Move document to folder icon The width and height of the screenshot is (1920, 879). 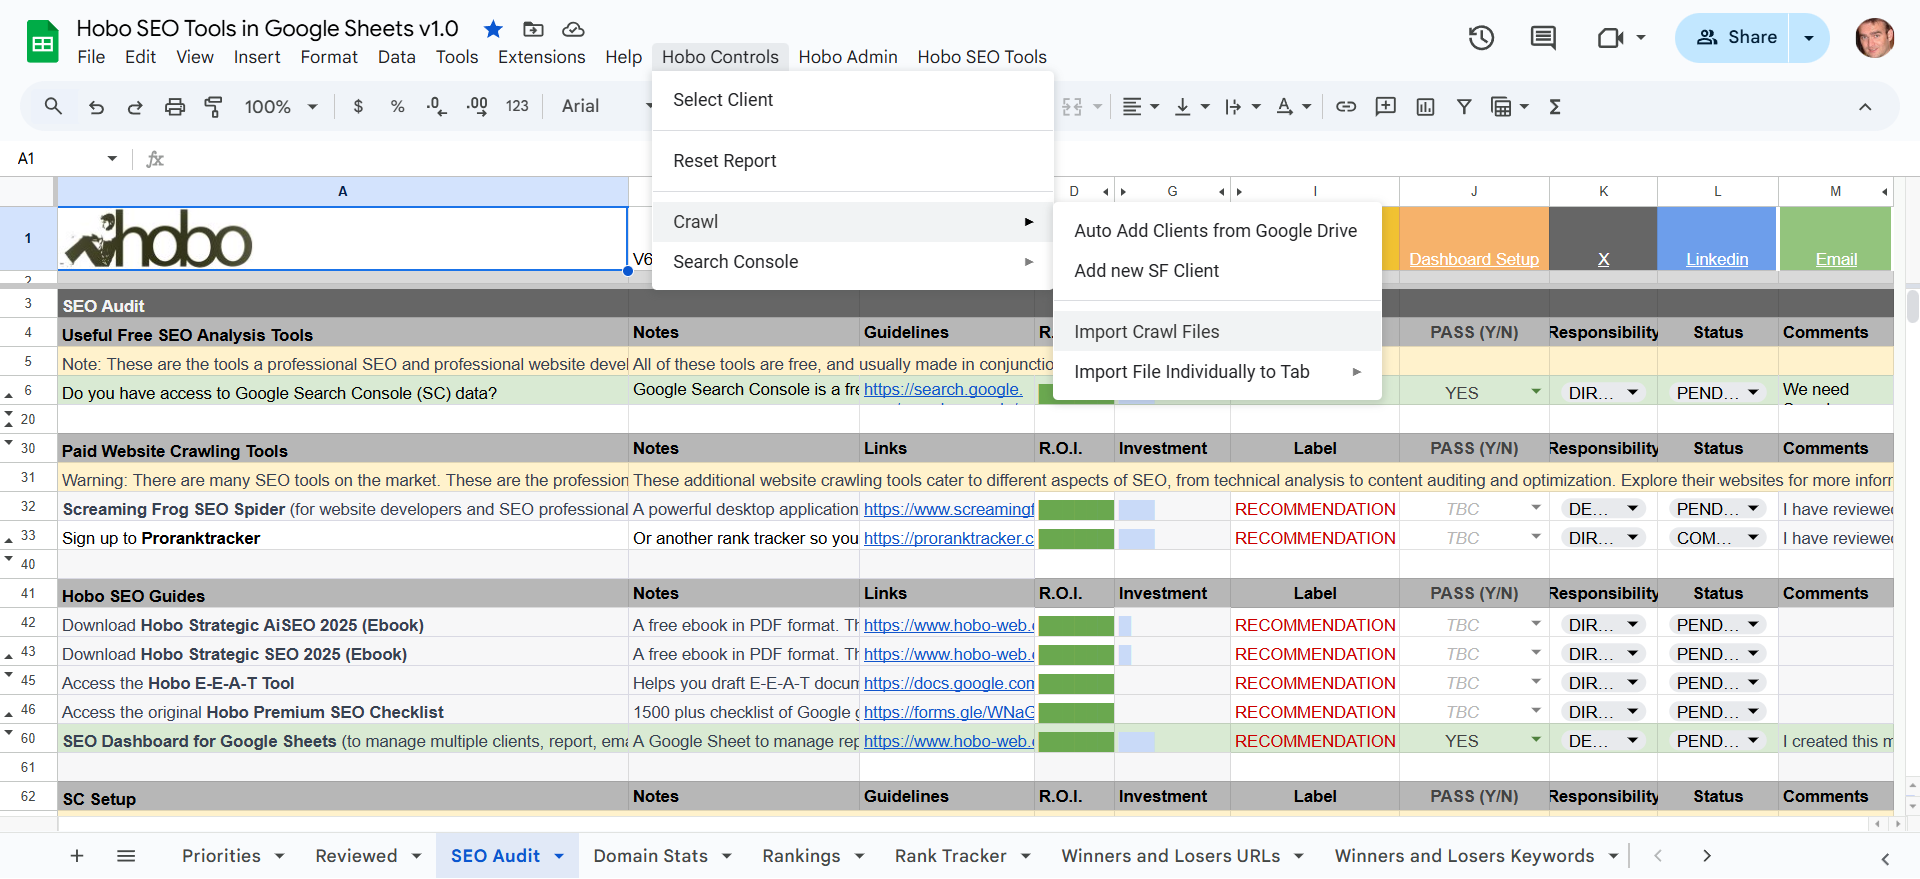tap(533, 29)
